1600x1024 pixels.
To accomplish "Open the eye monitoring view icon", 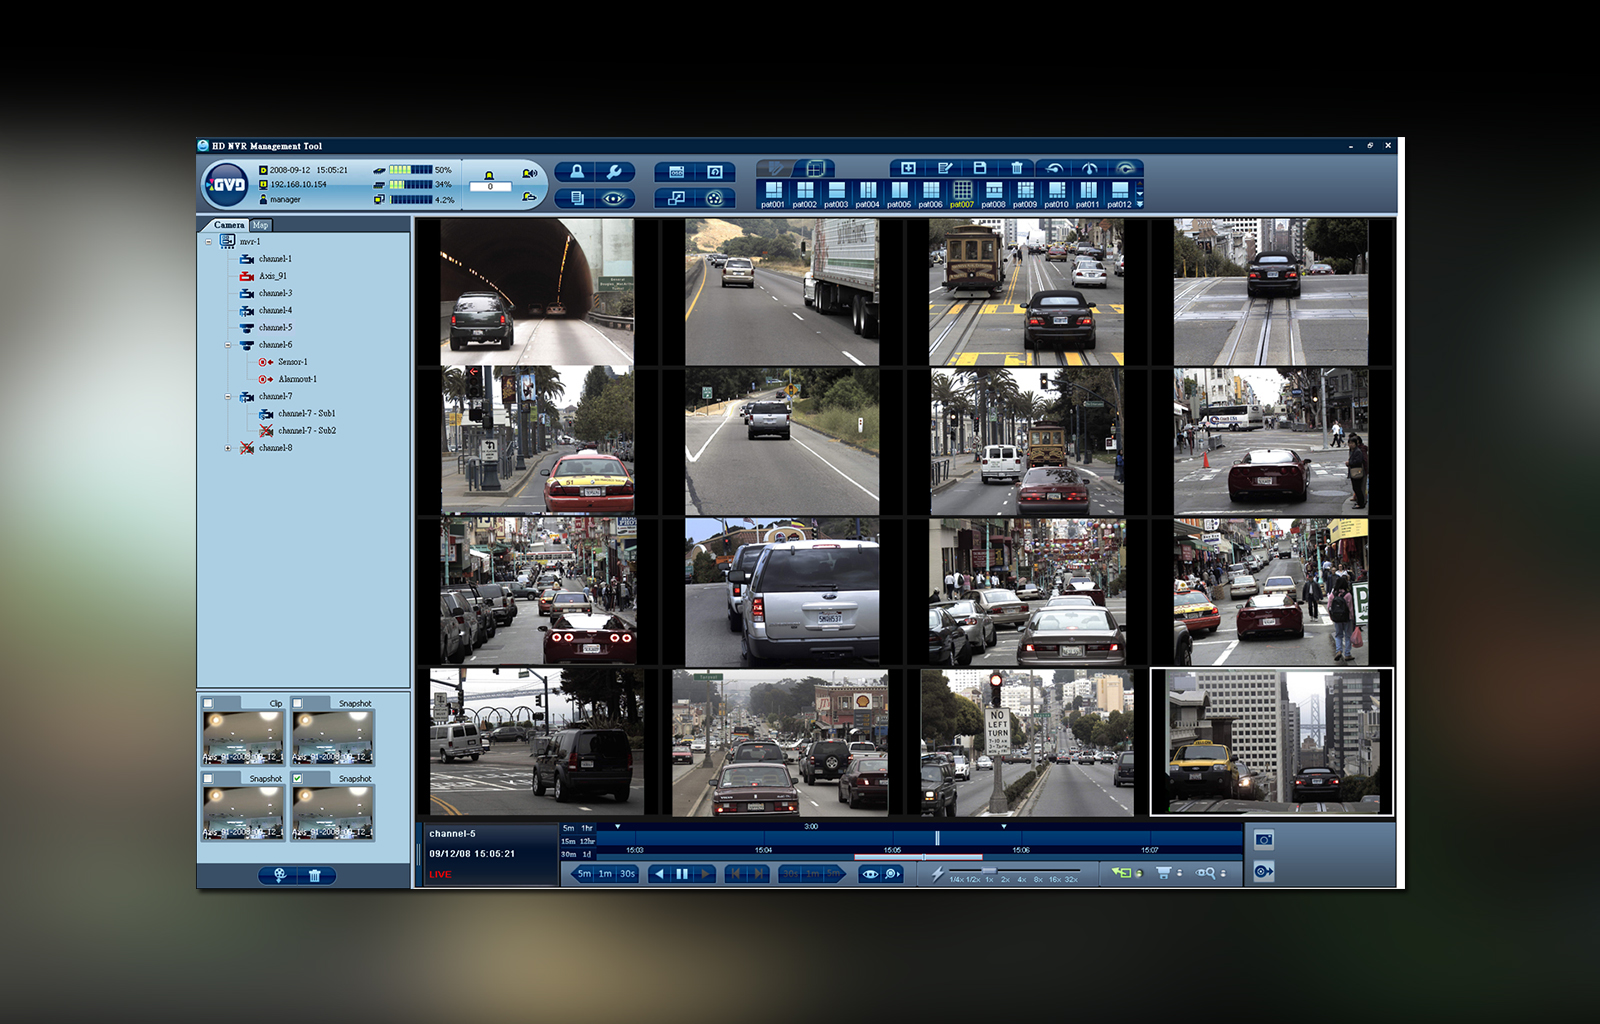I will [614, 198].
